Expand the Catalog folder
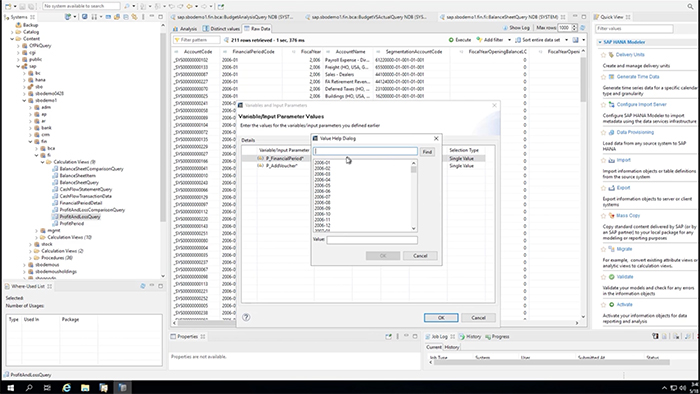The image size is (700, 394). (x=12, y=32)
